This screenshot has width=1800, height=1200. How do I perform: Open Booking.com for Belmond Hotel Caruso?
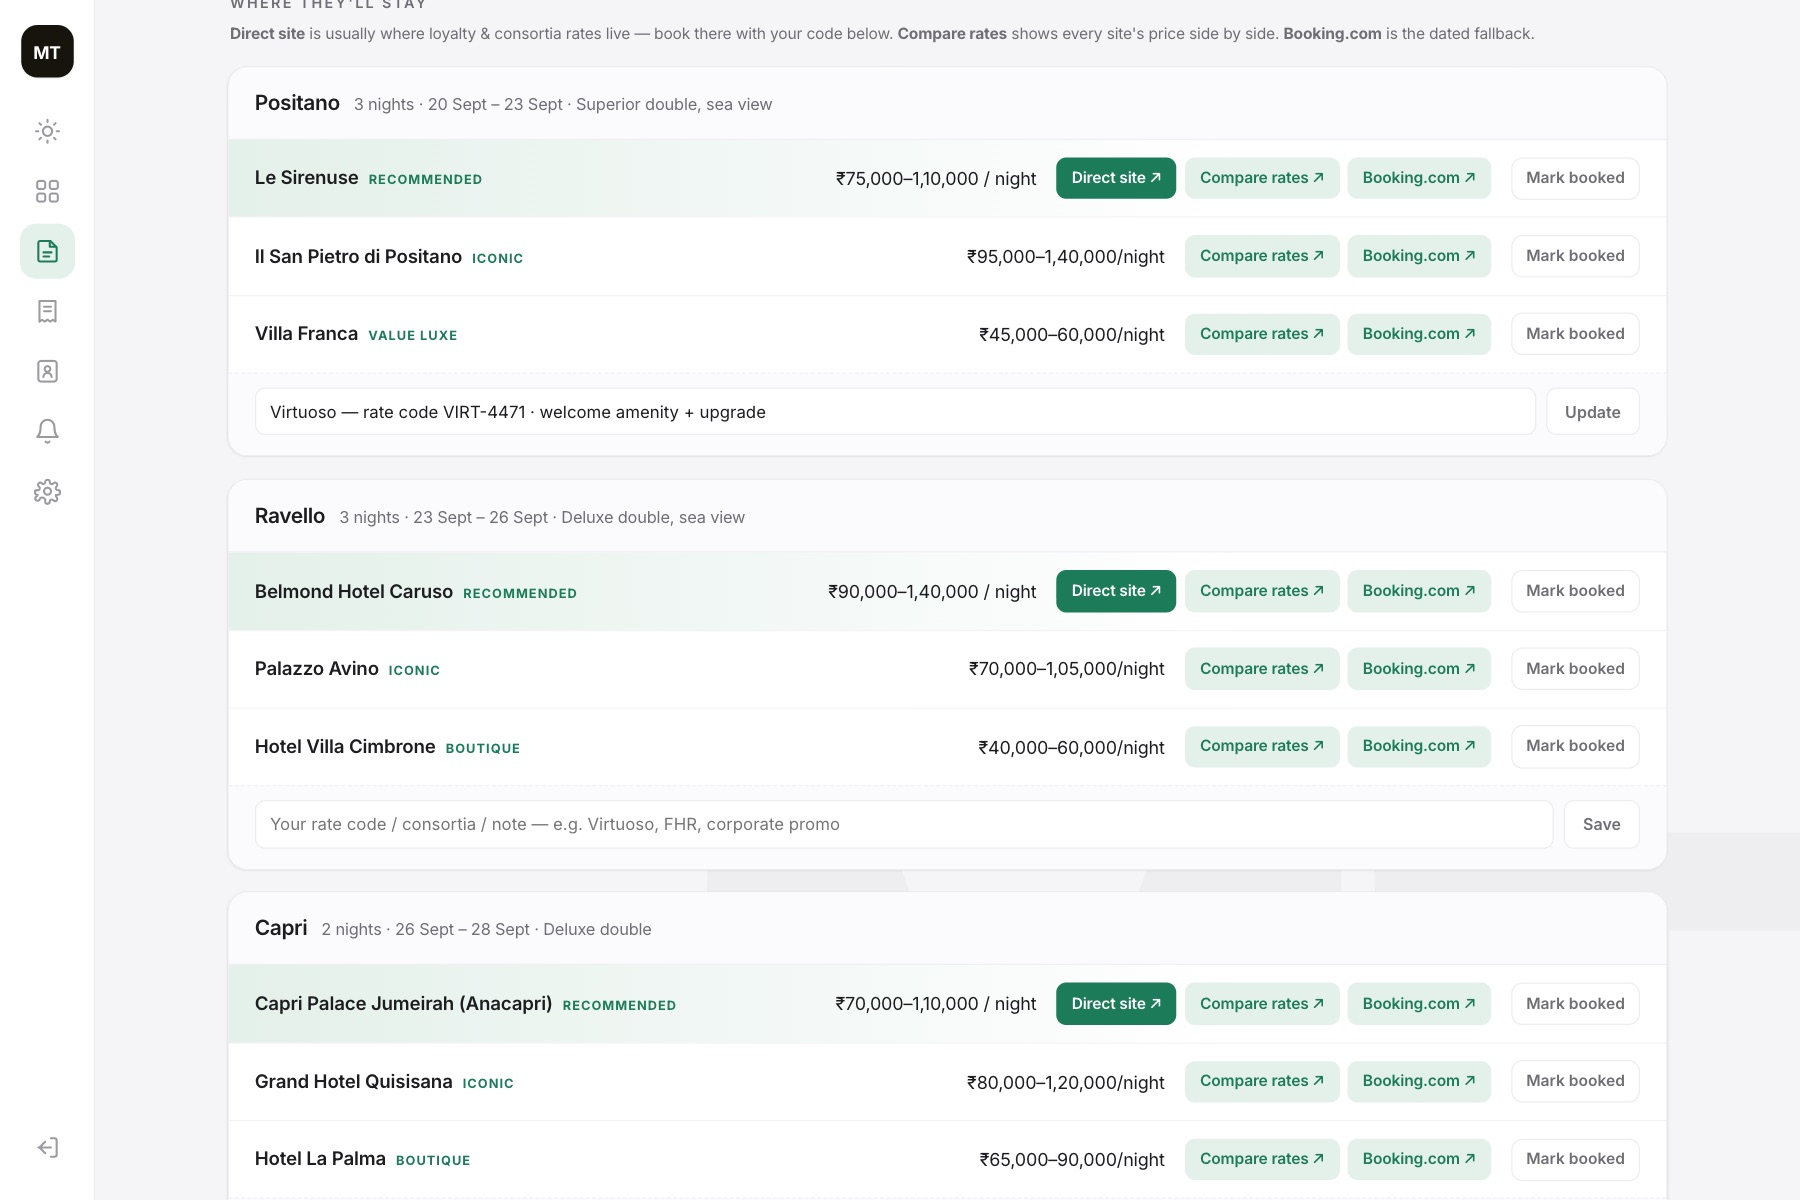click(1419, 591)
